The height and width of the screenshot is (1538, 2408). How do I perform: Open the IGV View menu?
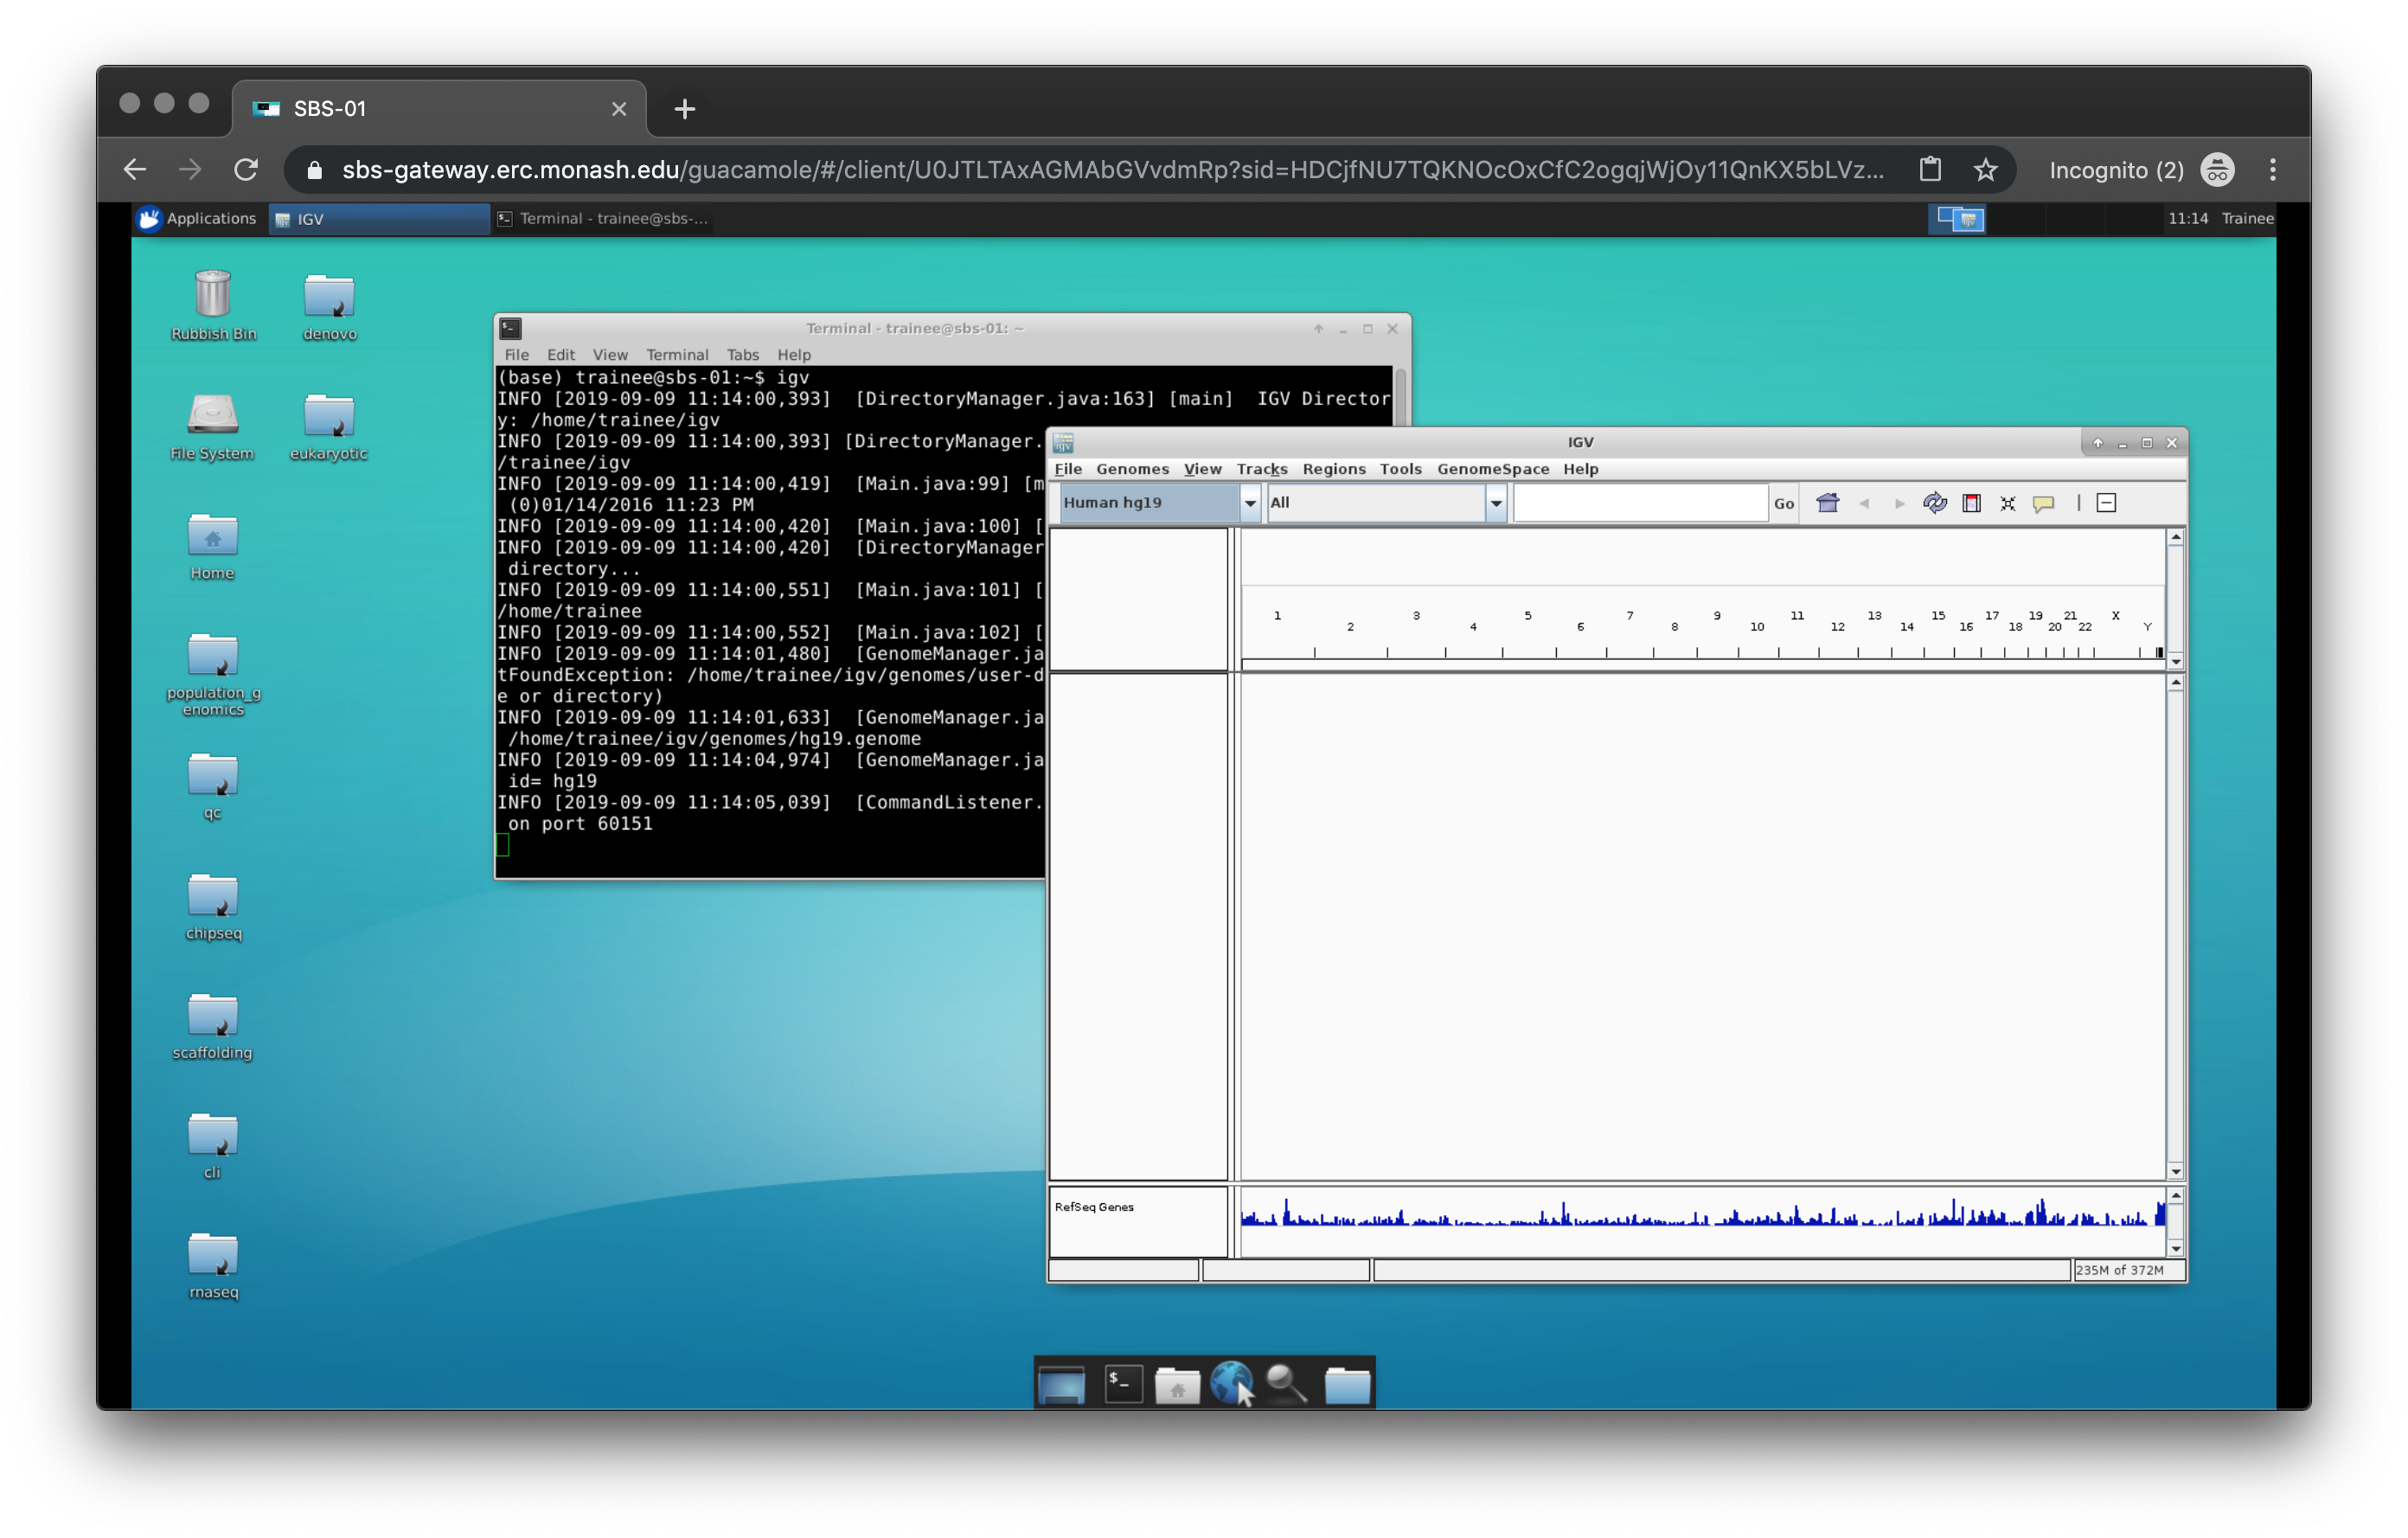point(1203,469)
